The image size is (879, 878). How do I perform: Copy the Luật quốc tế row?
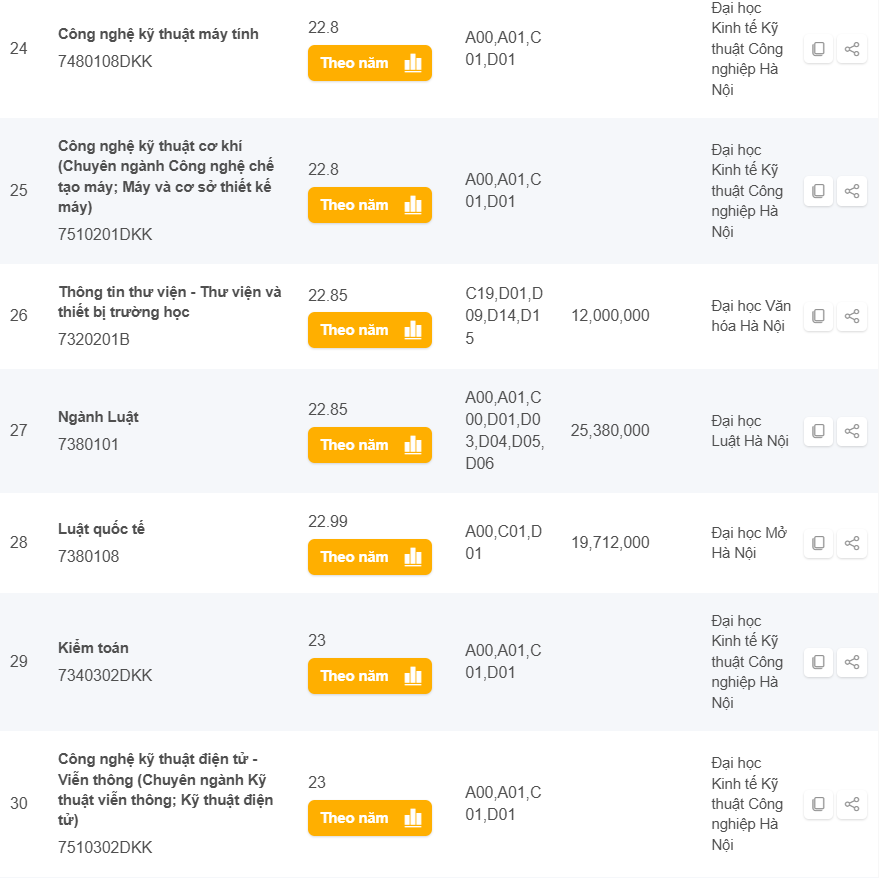818,543
